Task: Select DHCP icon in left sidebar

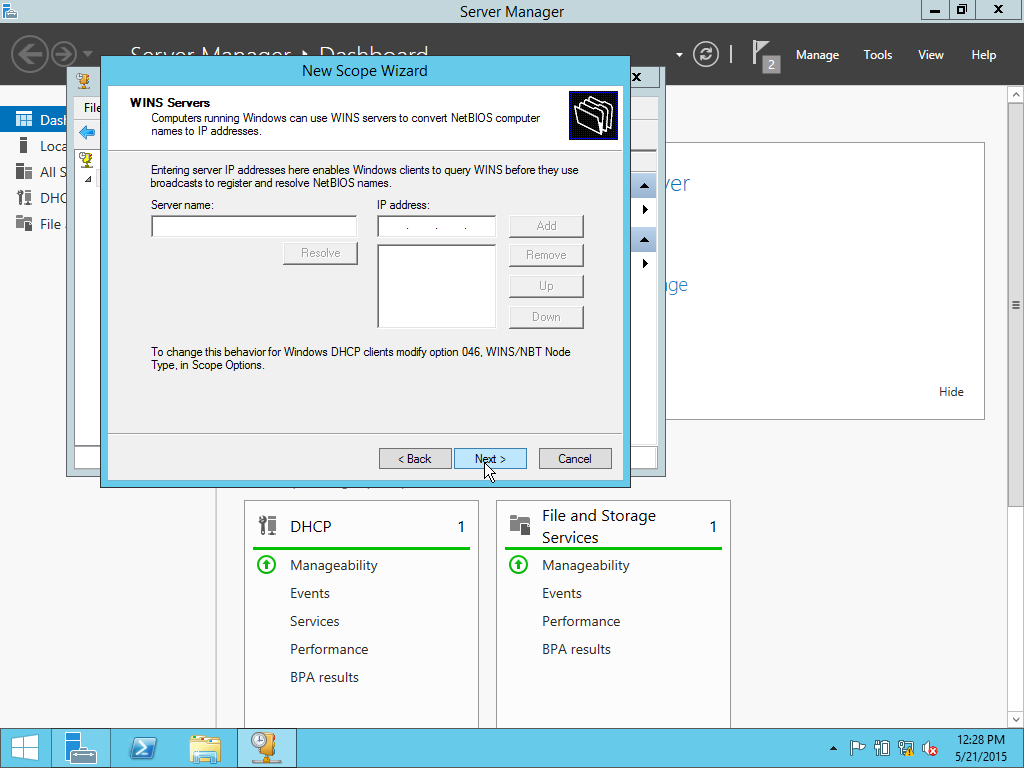Action: click(24, 198)
